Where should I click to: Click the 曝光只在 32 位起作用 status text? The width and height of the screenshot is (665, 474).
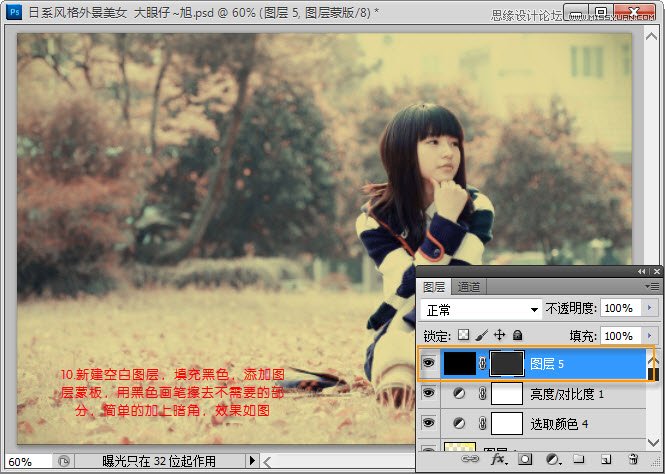(159, 461)
